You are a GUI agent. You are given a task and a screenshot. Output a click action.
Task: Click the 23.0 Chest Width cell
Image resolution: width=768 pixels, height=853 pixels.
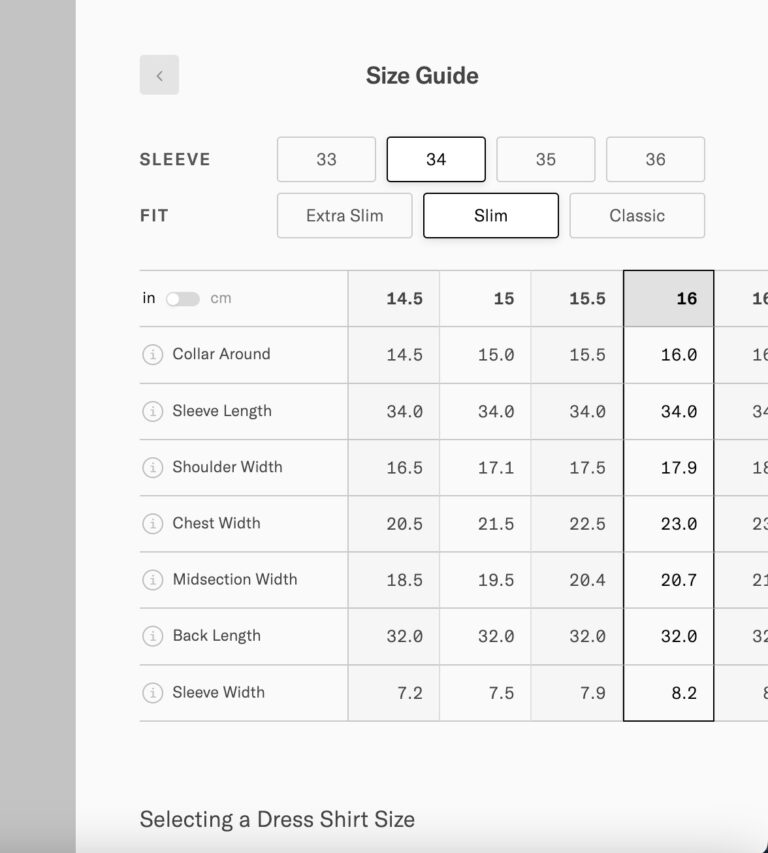(x=668, y=523)
